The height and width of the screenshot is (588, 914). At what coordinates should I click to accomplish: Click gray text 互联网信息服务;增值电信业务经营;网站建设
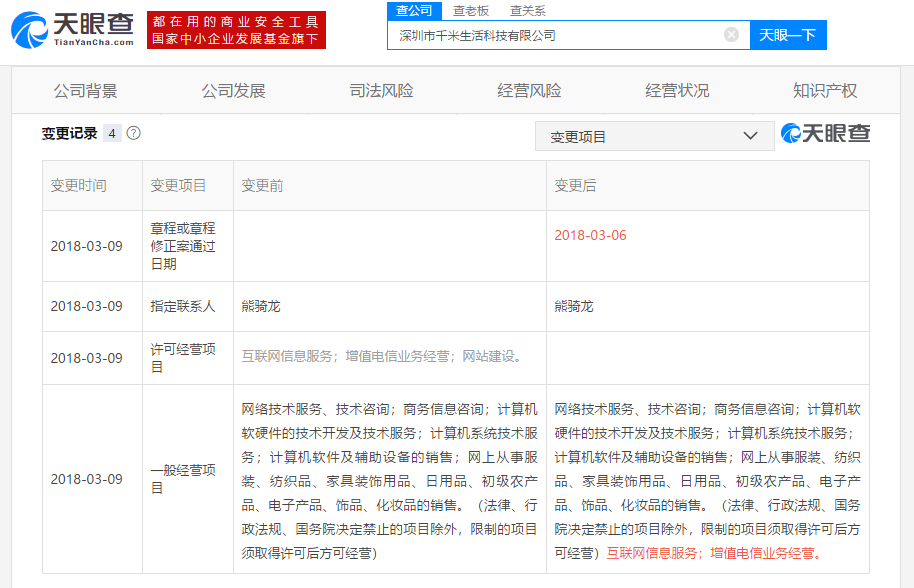tap(382, 356)
